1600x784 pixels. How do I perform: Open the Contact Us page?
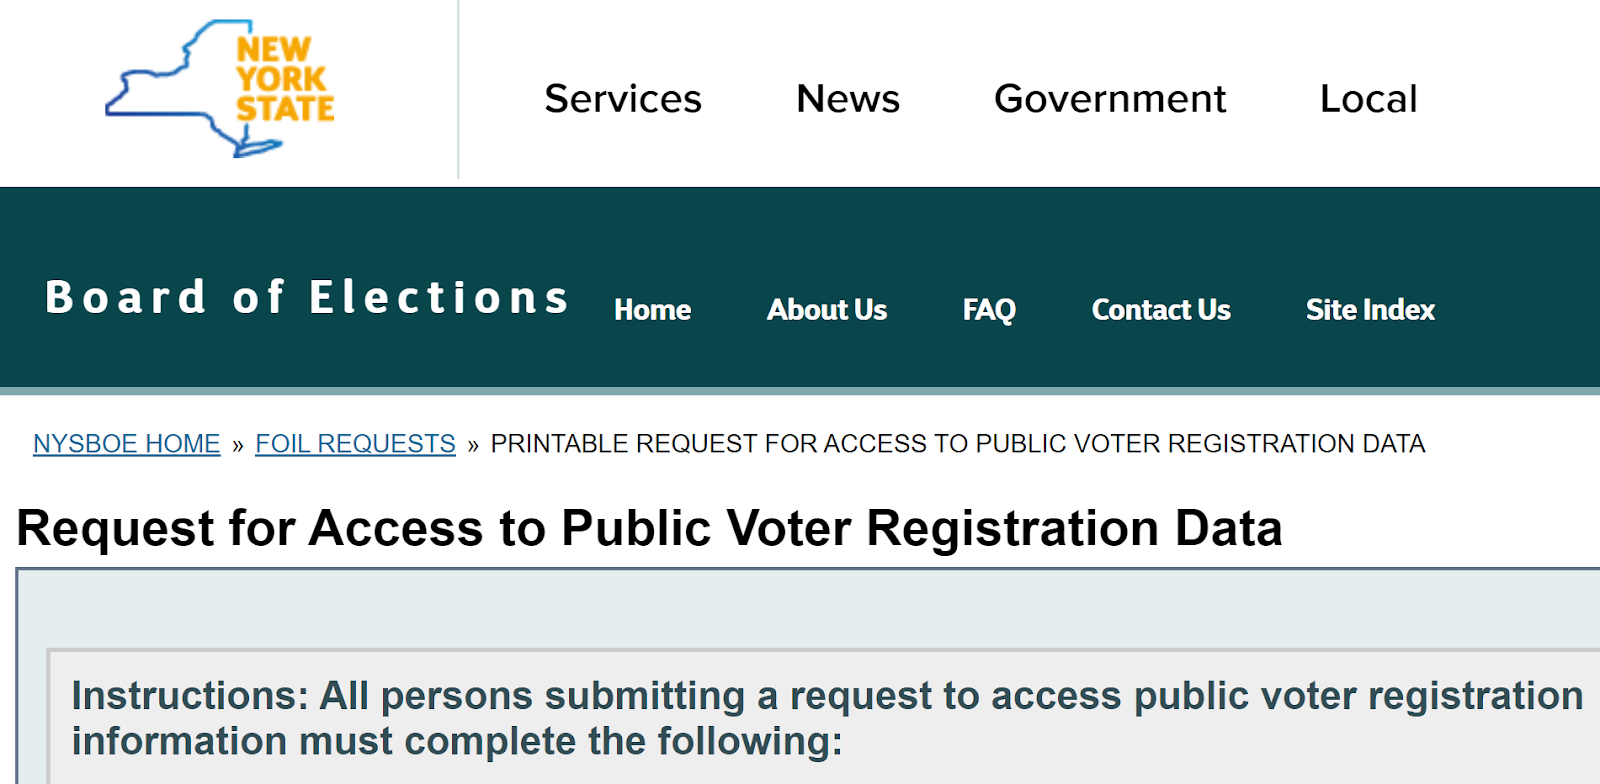pos(1161,310)
